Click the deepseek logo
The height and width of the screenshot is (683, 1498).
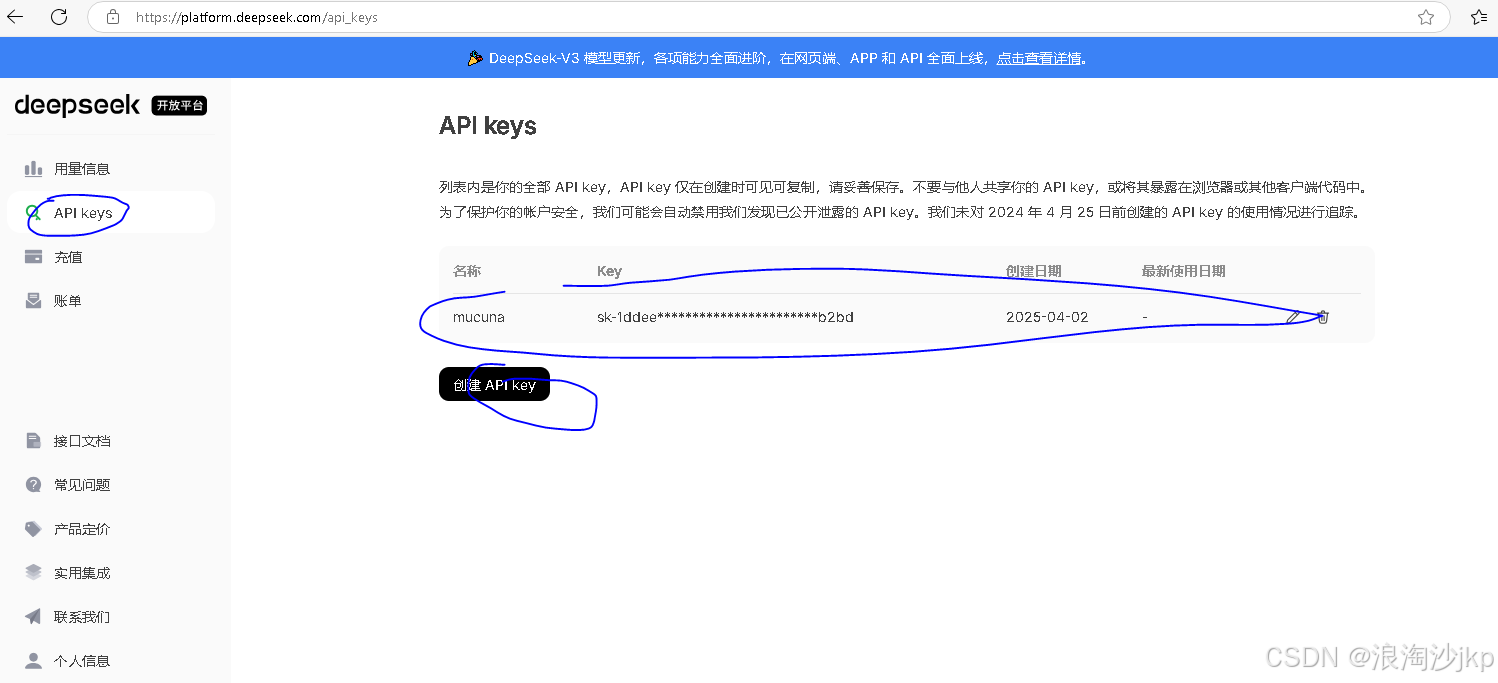tap(77, 105)
